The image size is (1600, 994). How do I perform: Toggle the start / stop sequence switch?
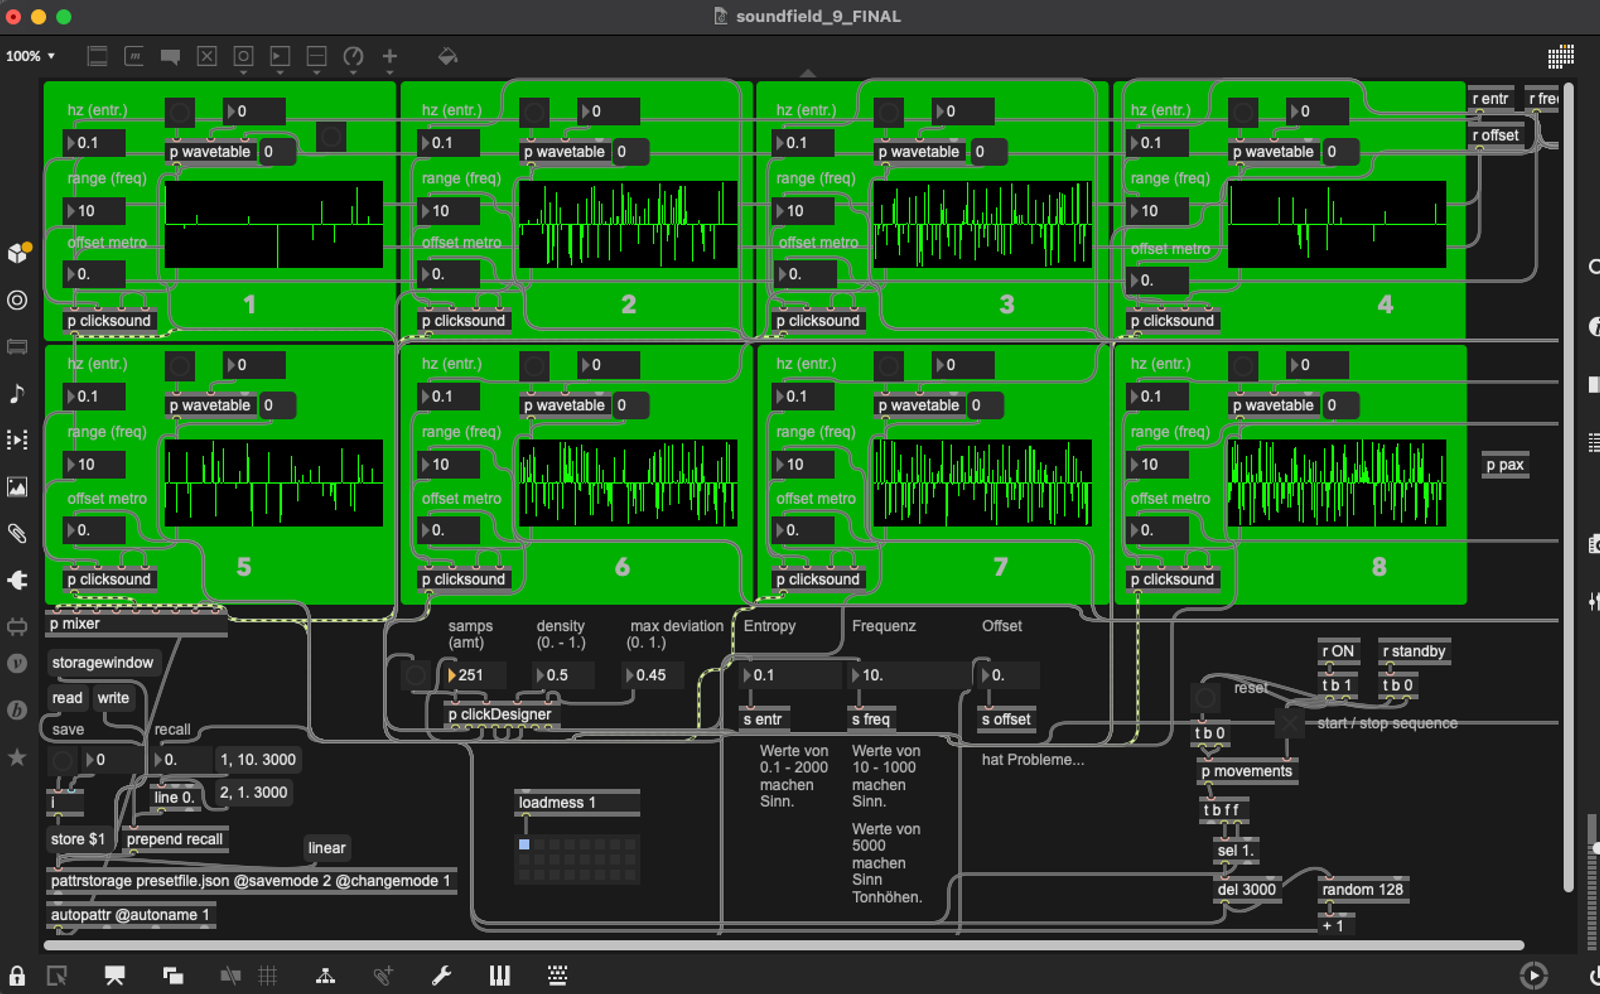click(x=1289, y=723)
